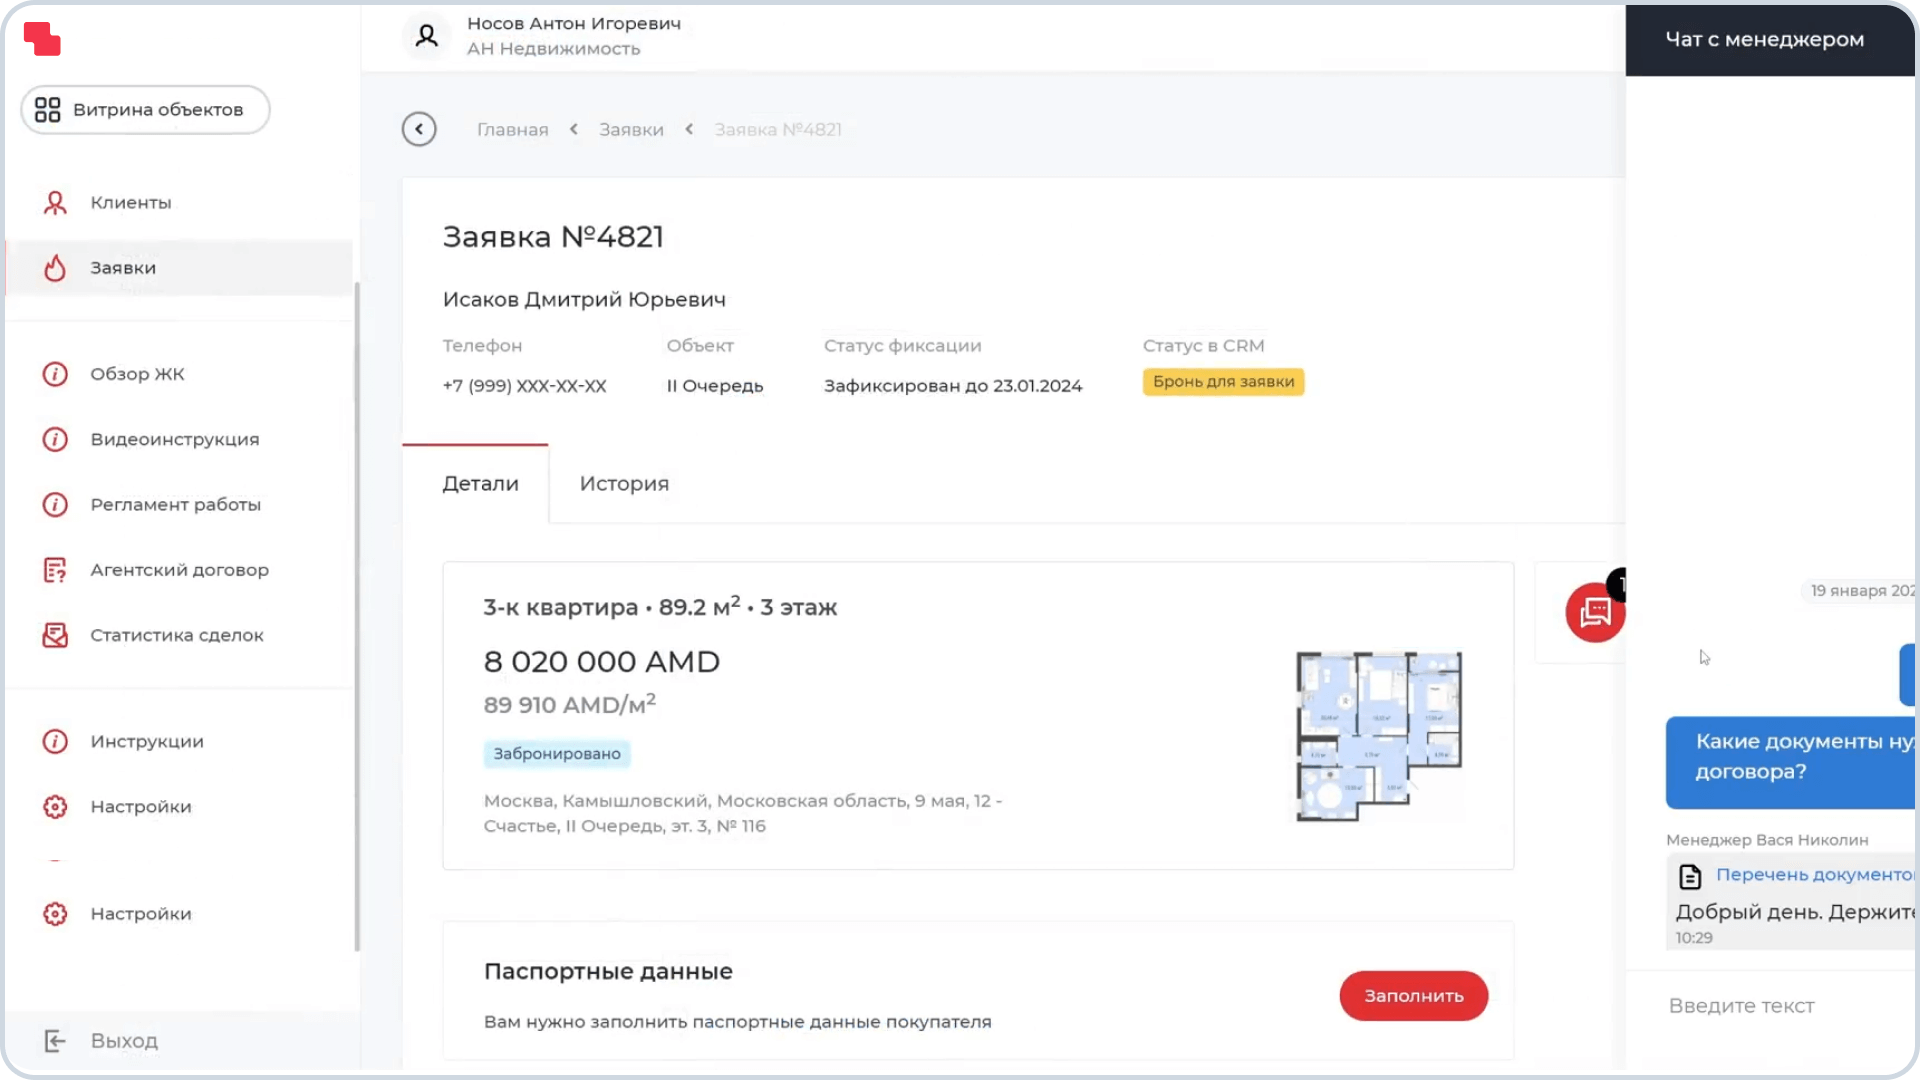The height and width of the screenshot is (1080, 1920).
Task: Open the red chat bubble icon
Action: coord(1594,612)
